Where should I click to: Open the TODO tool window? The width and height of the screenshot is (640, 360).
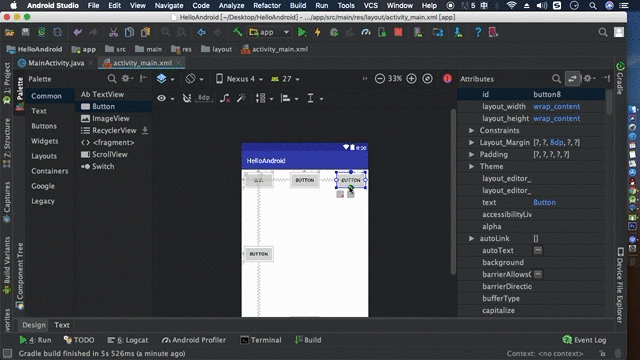point(79,340)
